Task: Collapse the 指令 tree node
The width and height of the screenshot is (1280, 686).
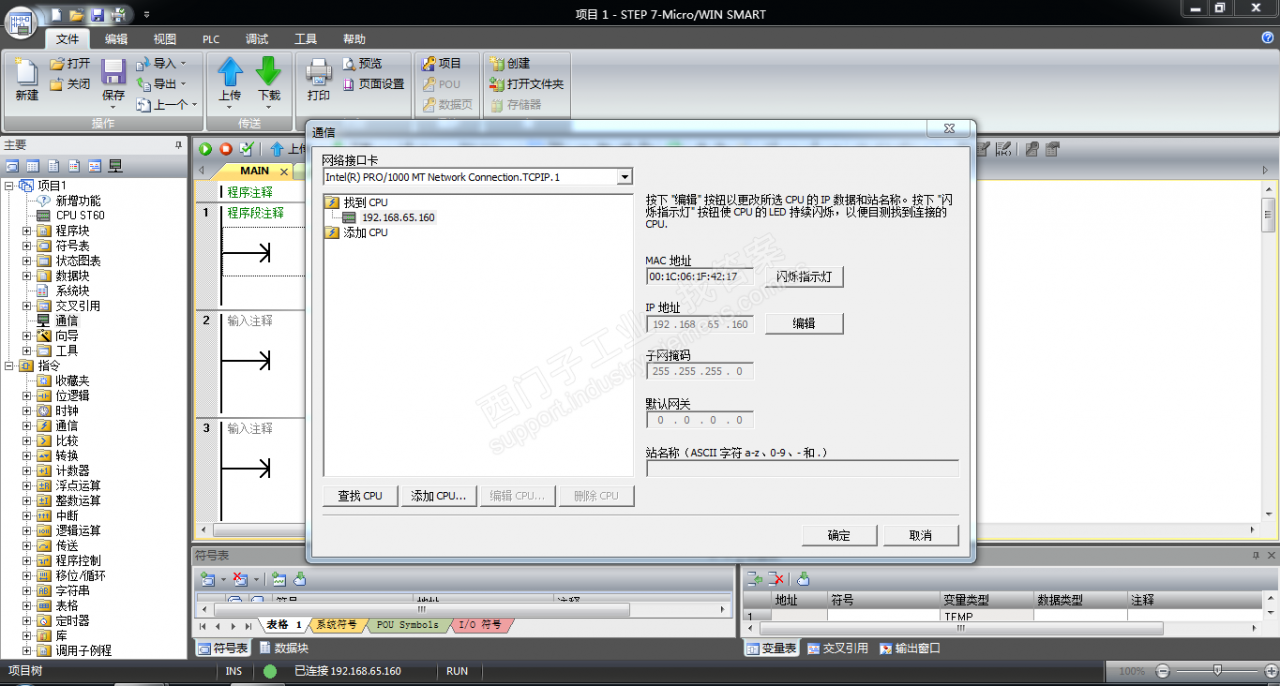Action: tap(9, 366)
